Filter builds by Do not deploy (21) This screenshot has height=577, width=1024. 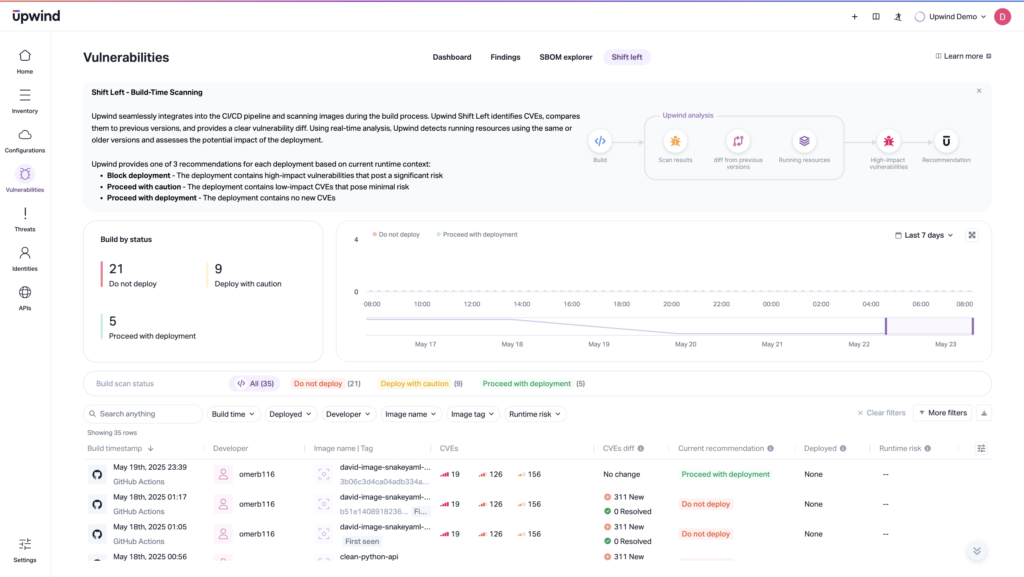point(327,384)
